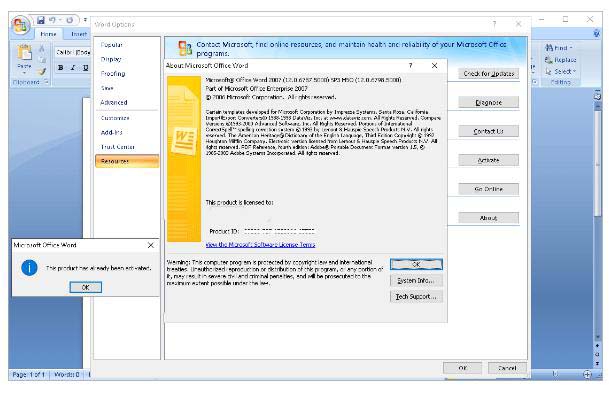The image size is (612, 405).
Task: Click the Select Browse Object button on scrollbar
Action: [x=597, y=354]
